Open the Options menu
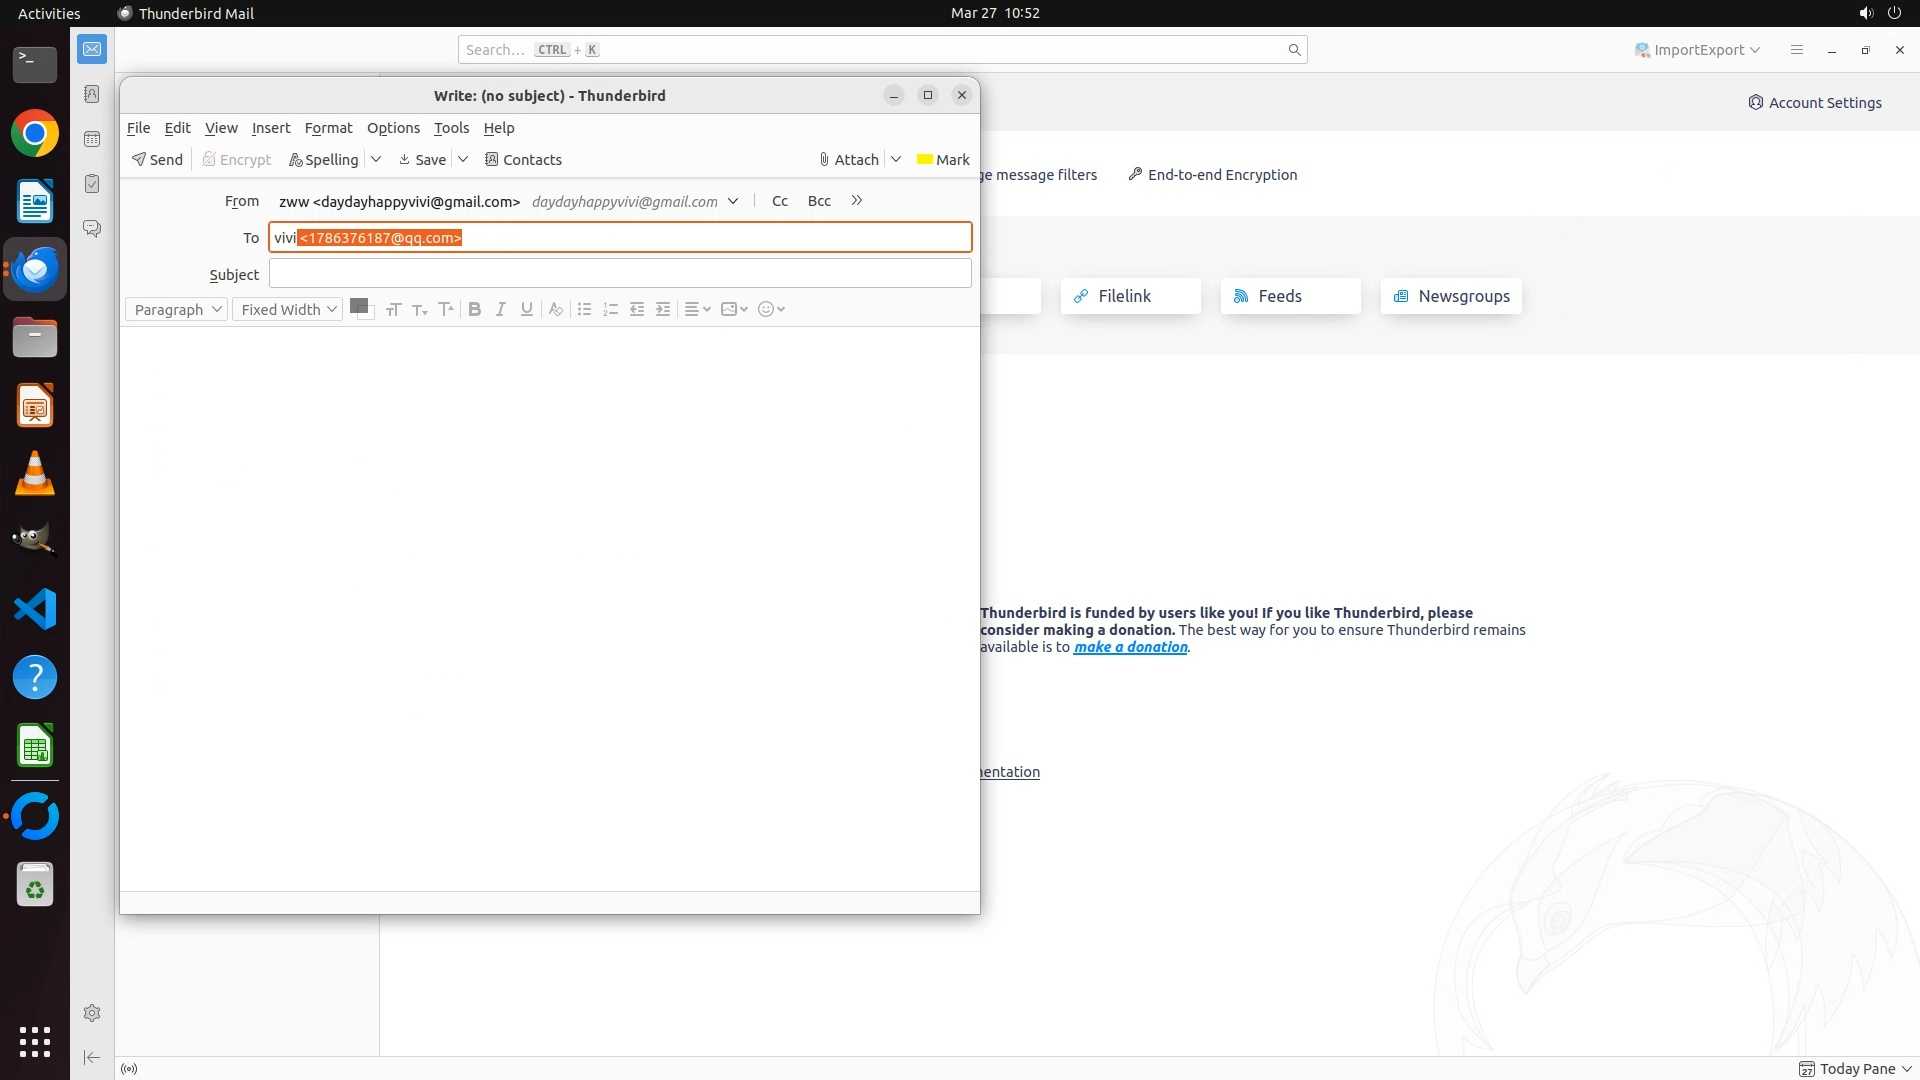 point(393,128)
